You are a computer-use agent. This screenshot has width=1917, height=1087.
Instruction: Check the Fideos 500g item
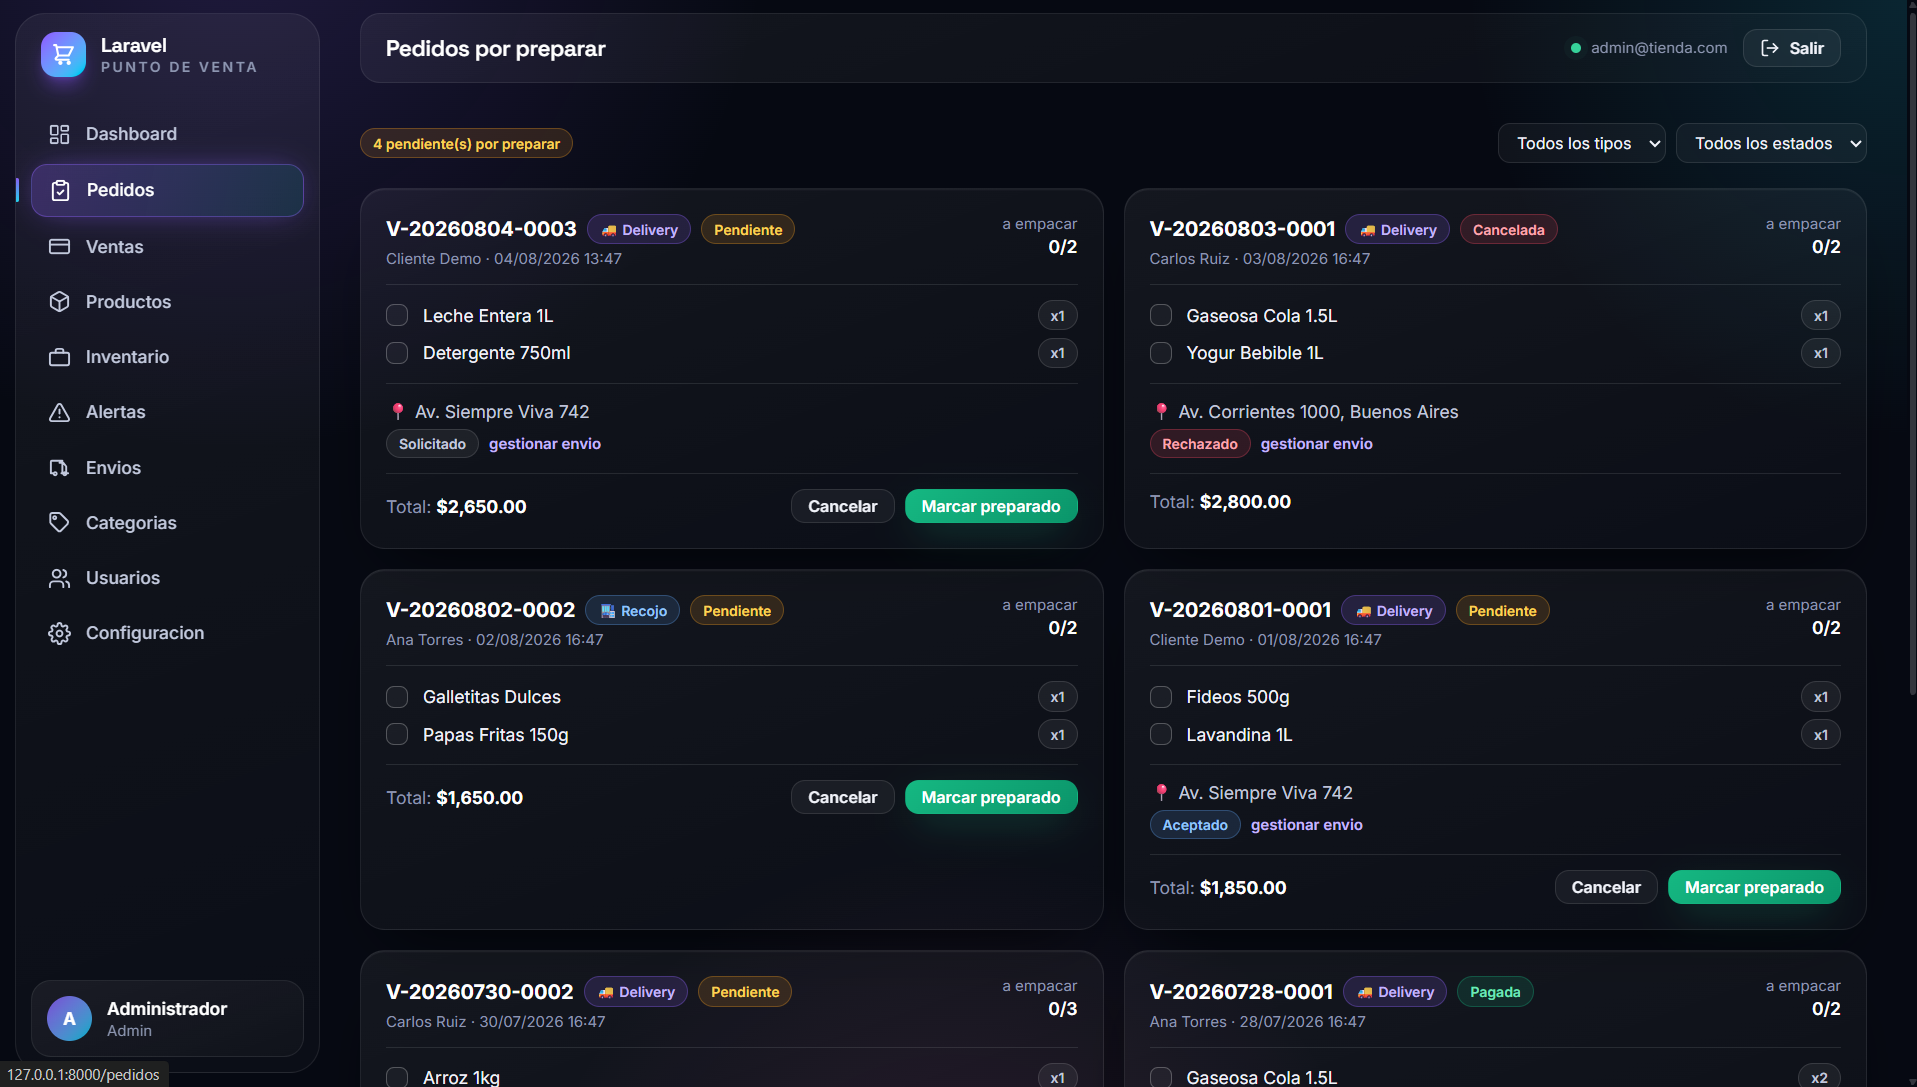pyautogui.click(x=1161, y=697)
